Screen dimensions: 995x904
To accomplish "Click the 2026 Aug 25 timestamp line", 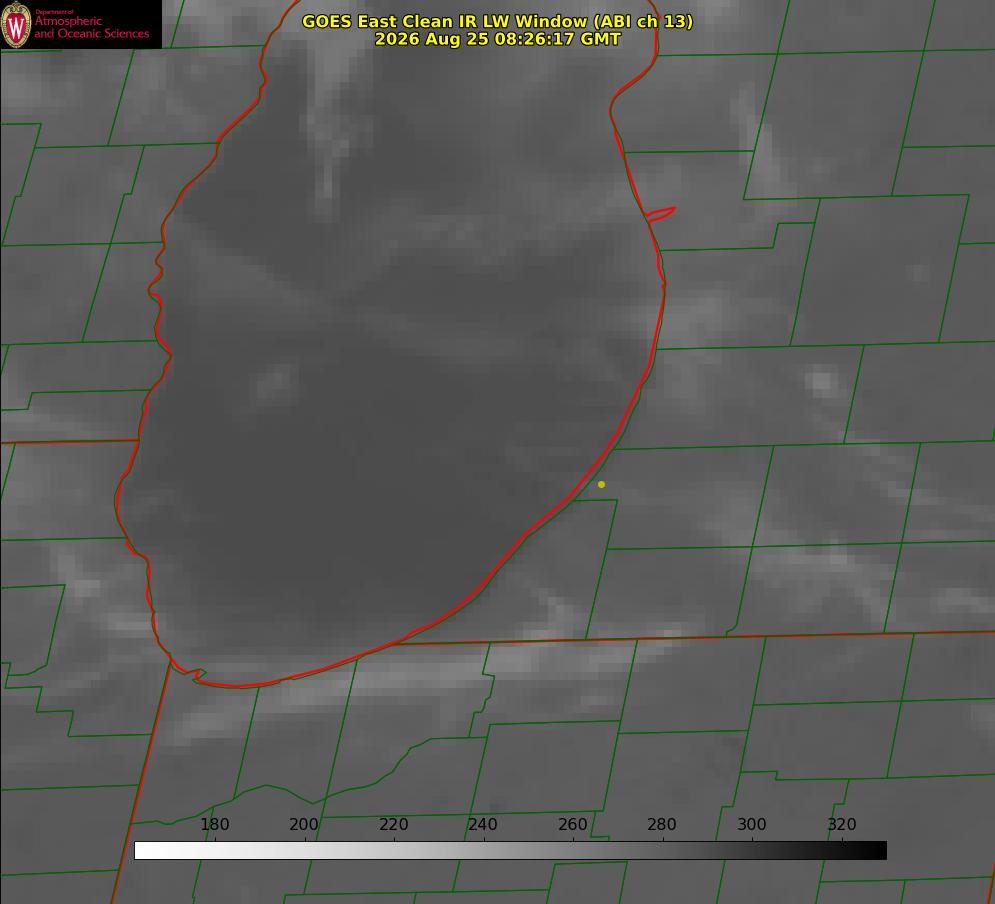I will pyautogui.click(x=498, y=39).
